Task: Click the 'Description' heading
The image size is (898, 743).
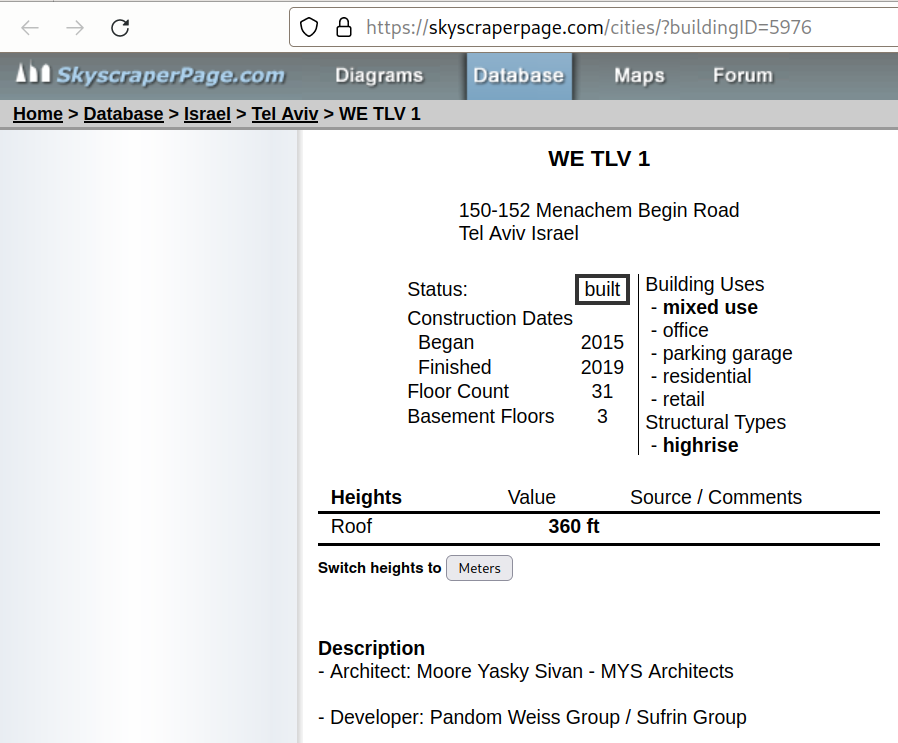Action: coord(371,648)
